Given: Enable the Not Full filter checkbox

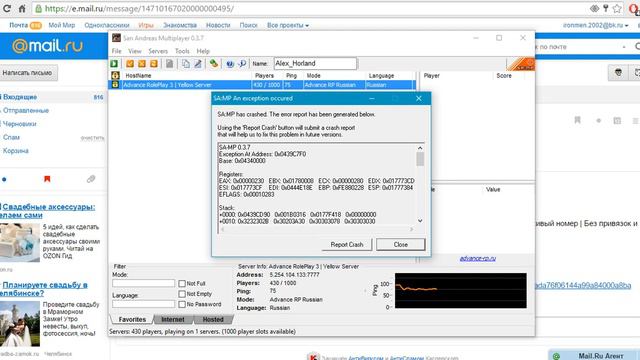Looking at the screenshot, I should pos(182,283).
